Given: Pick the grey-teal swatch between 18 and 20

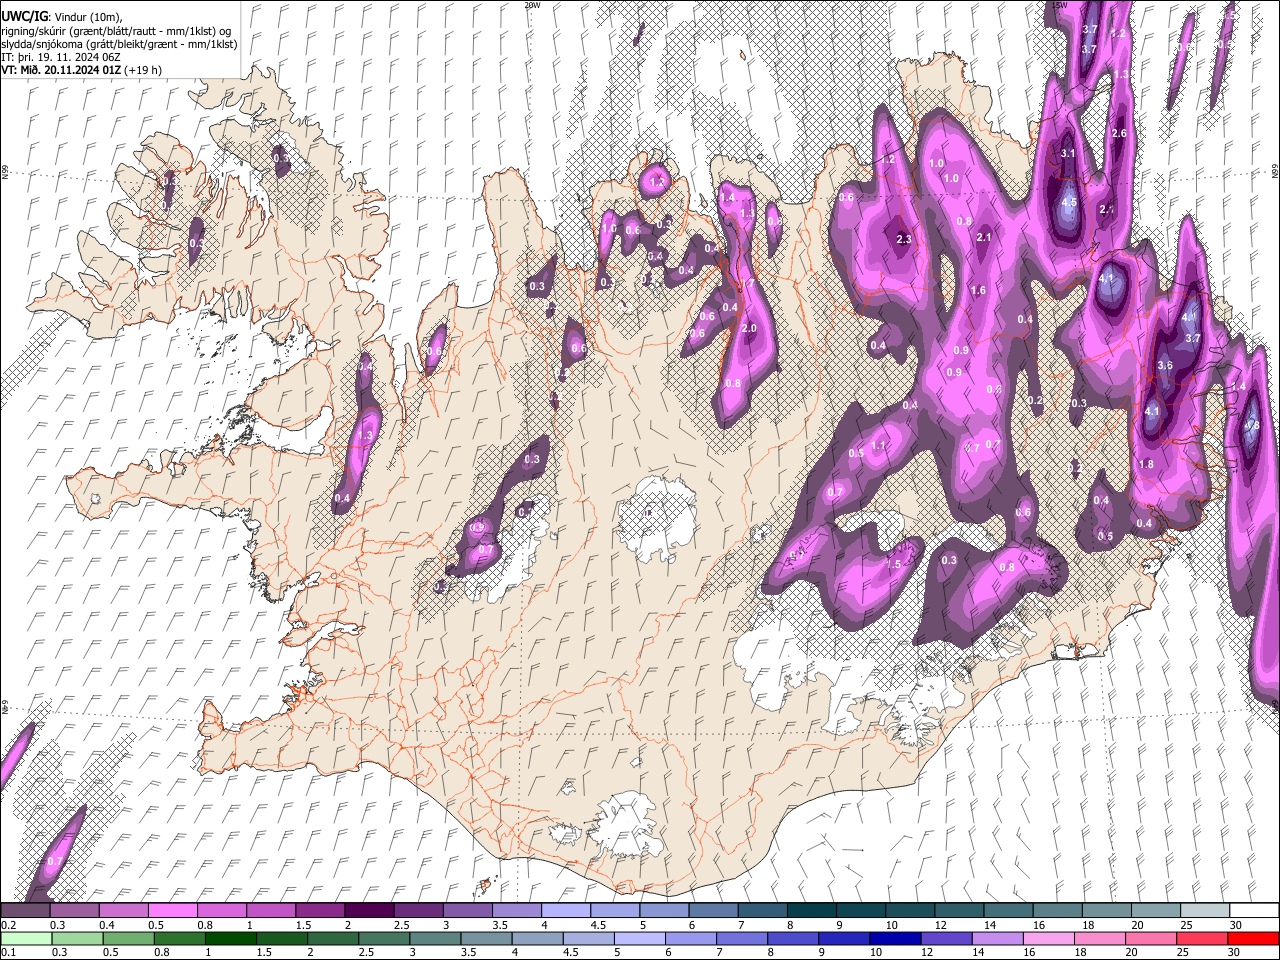Looking at the screenshot, I should click(x=1106, y=910).
